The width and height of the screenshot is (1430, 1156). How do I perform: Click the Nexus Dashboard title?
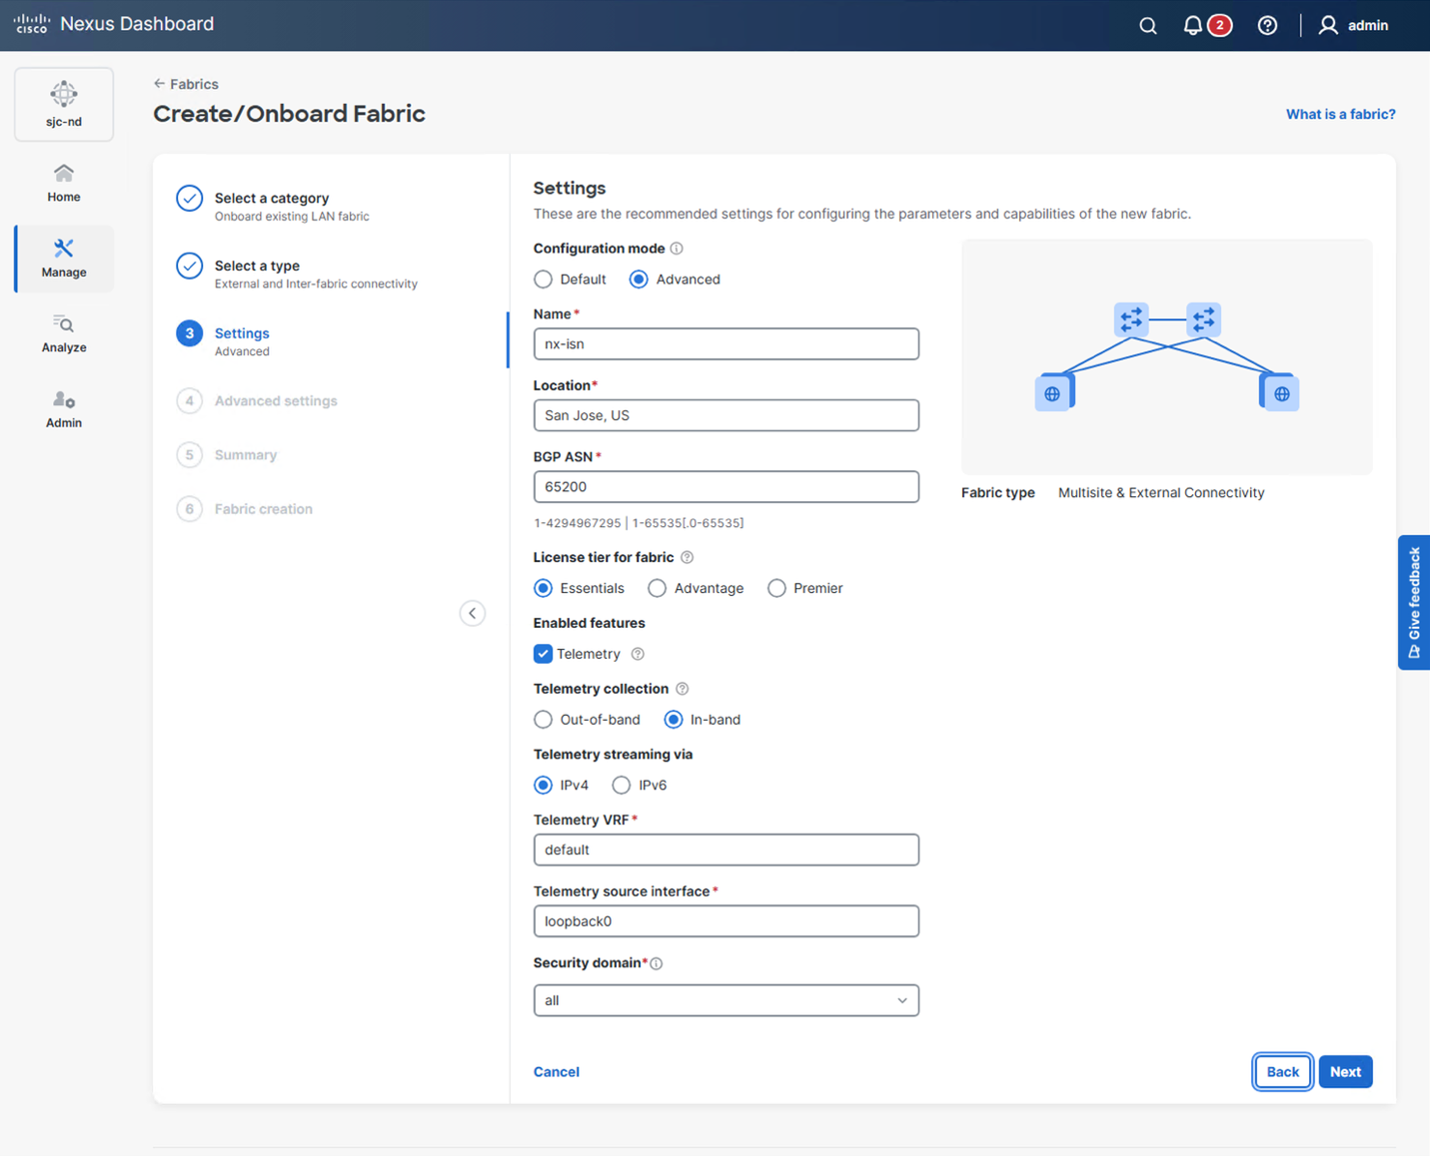137,24
